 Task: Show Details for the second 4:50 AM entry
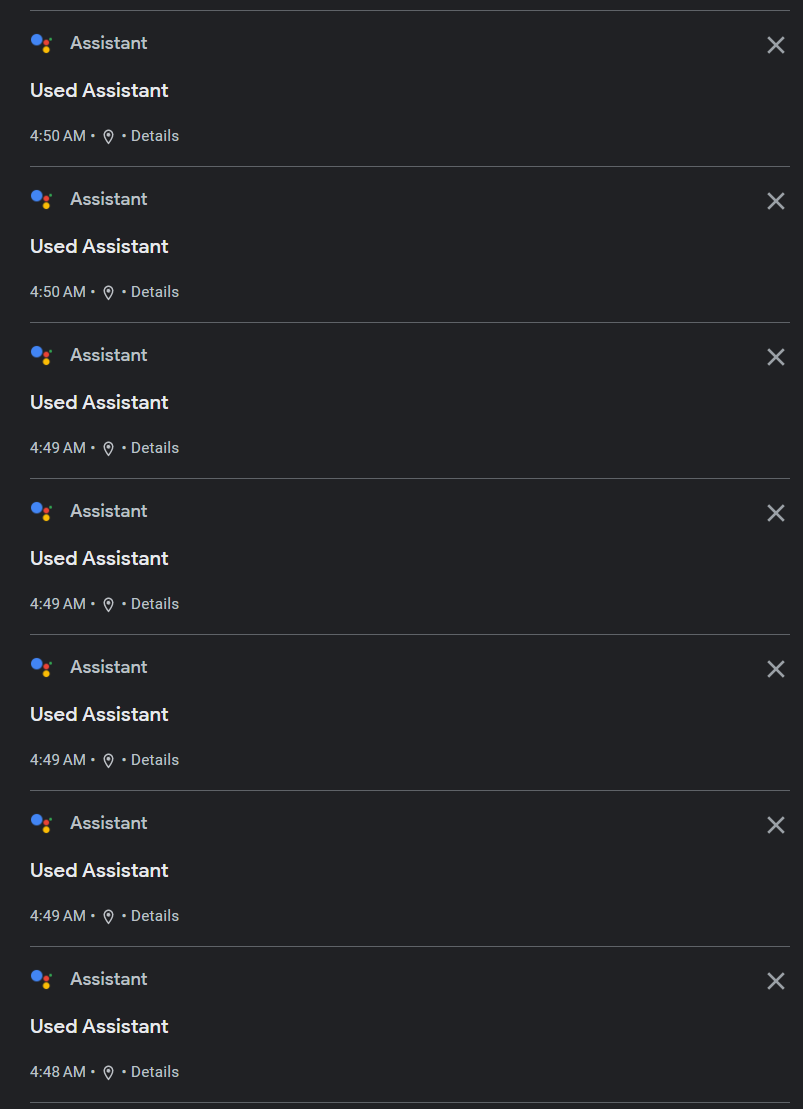[x=155, y=292]
